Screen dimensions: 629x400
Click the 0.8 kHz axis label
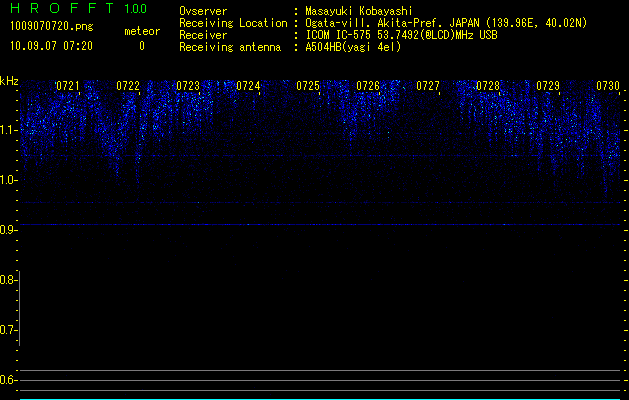pos(8,280)
